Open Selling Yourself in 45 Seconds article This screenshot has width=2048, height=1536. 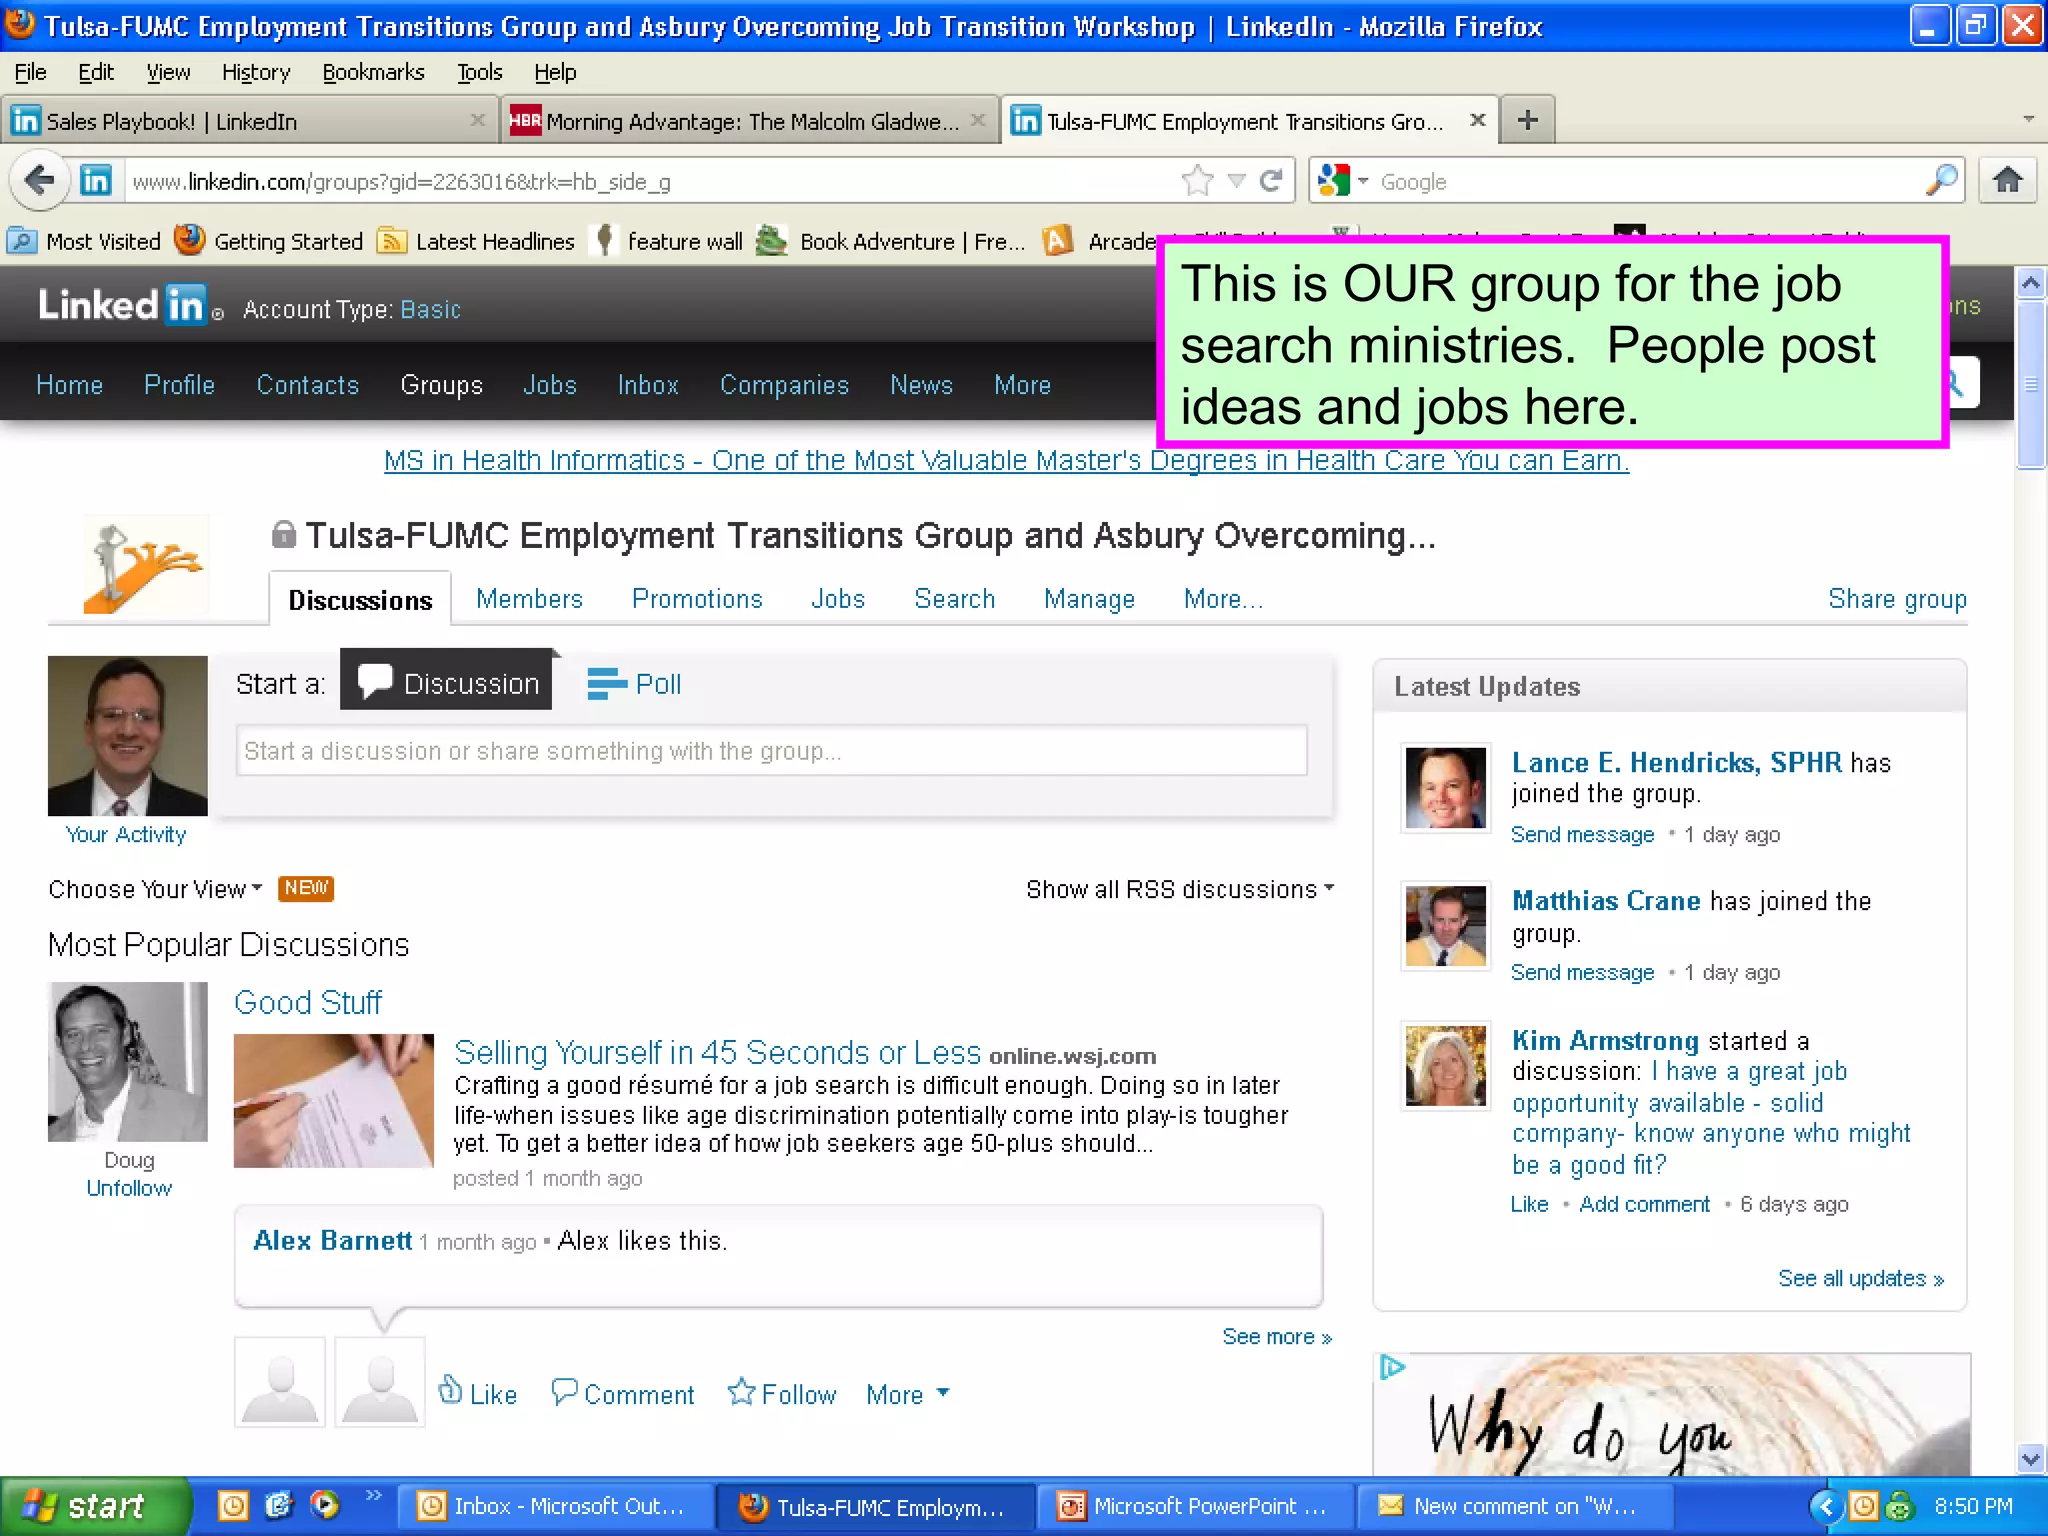[x=717, y=1052]
